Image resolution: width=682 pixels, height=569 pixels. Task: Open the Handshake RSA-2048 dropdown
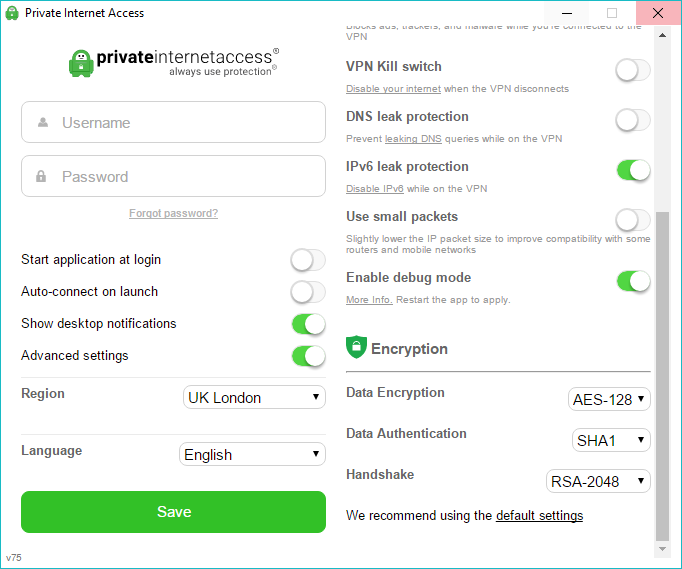(598, 481)
